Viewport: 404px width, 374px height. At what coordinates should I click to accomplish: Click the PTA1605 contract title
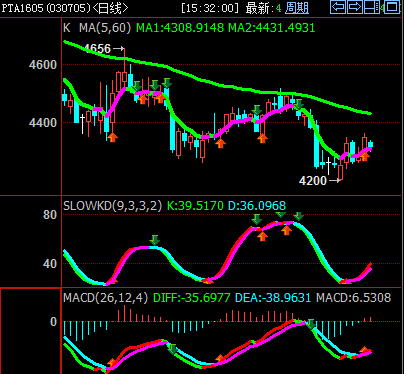tap(22, 8)
